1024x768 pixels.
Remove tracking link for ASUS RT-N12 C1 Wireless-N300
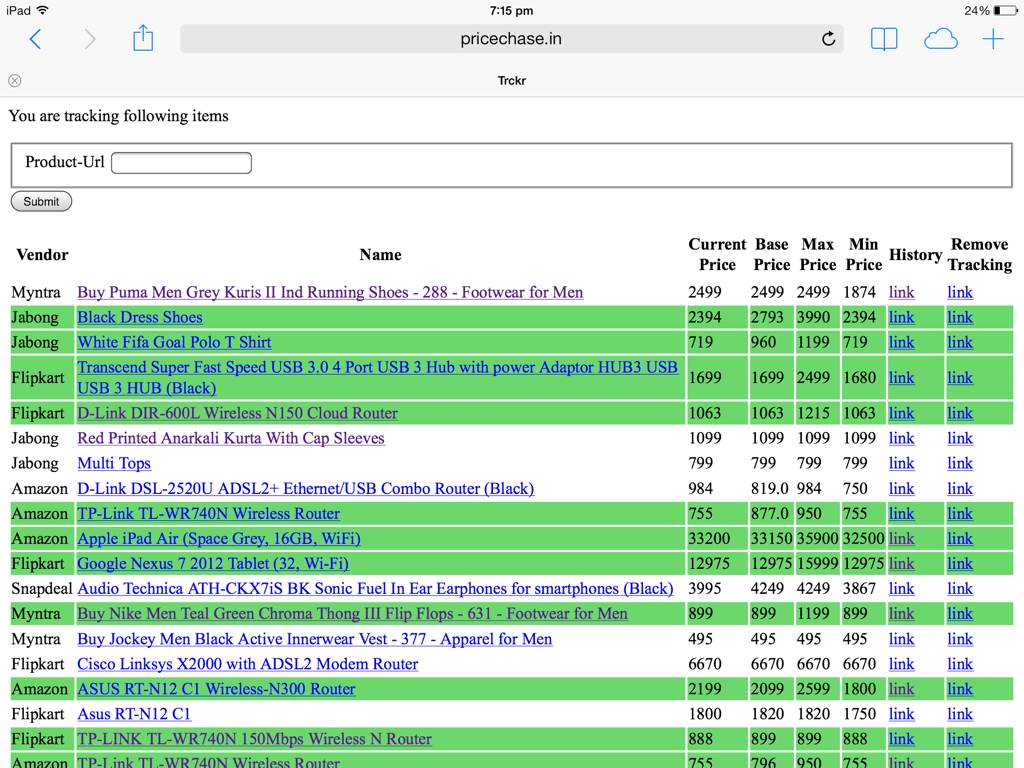pos(960,688)
